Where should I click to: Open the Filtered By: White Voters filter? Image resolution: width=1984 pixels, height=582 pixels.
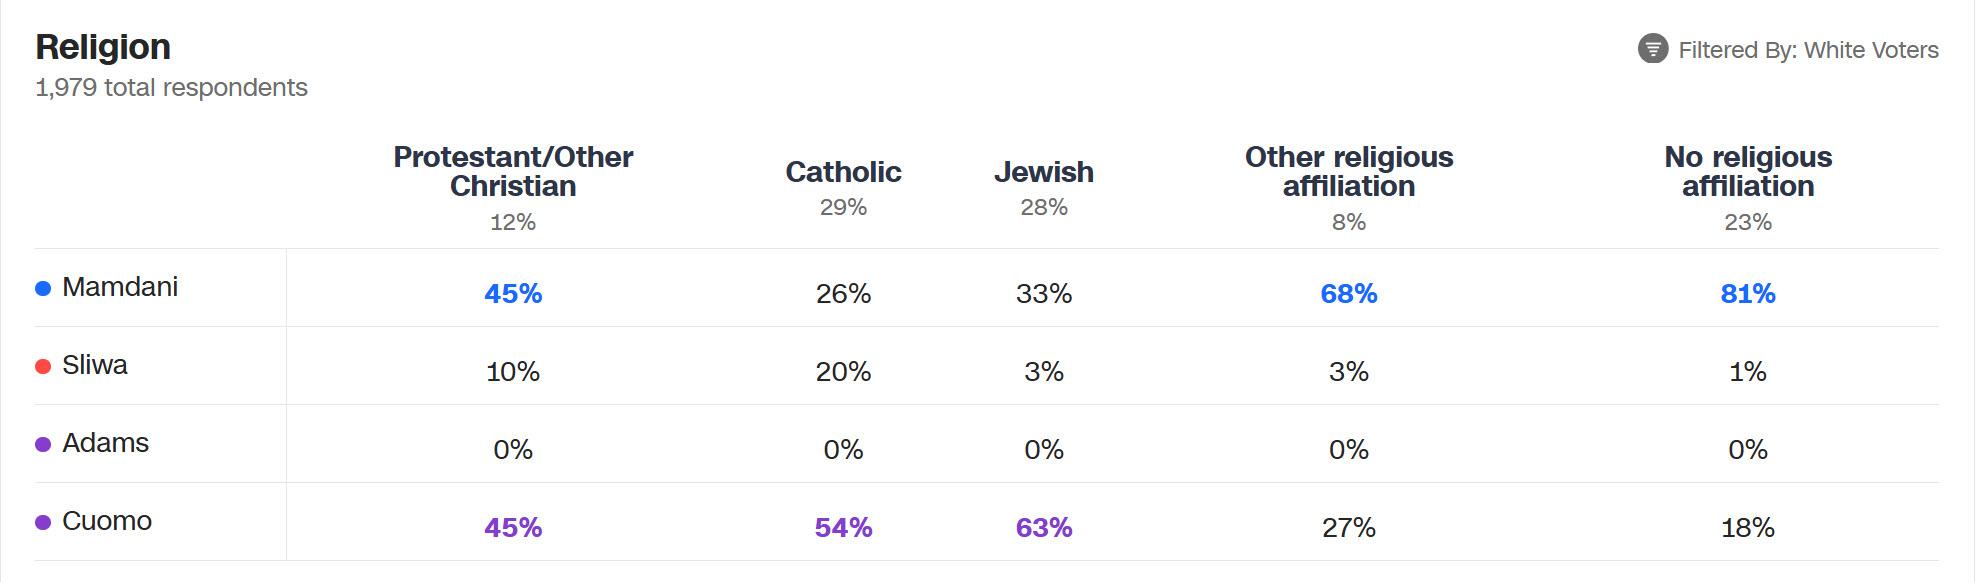1807,50
